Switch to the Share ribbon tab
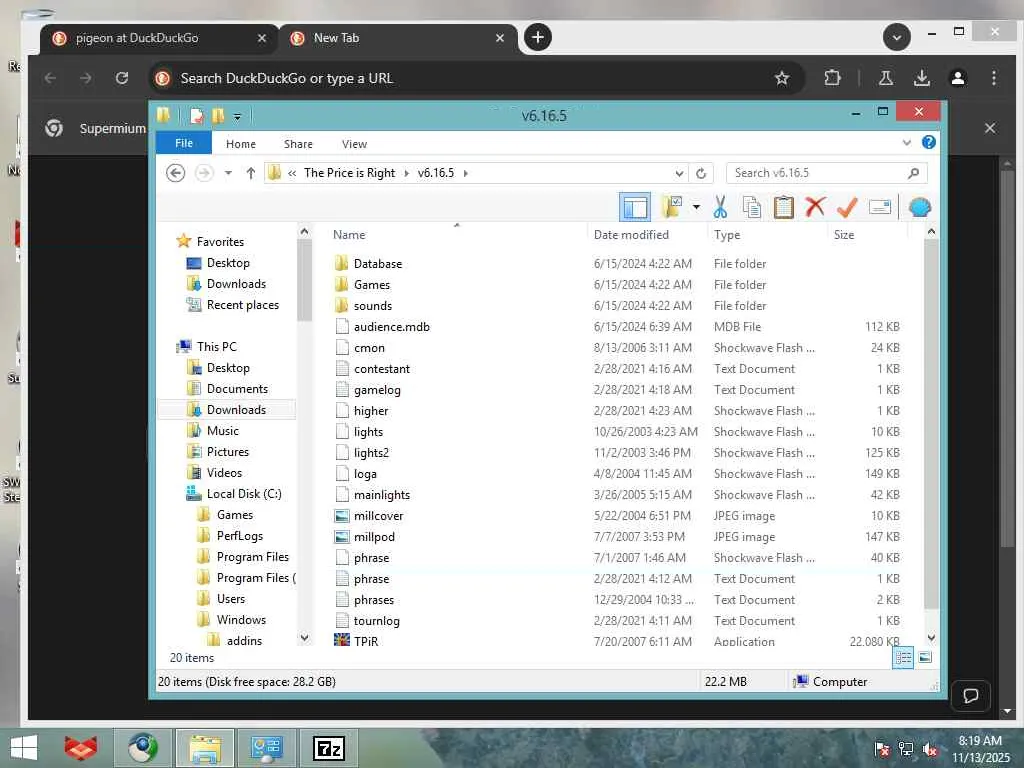 tap(298, 144)
